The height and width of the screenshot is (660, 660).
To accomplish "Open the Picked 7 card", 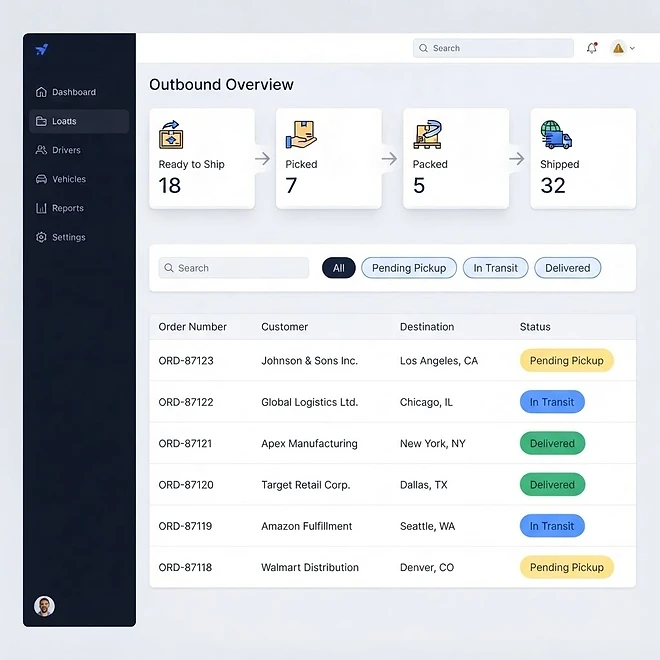I will pos(329,159).
